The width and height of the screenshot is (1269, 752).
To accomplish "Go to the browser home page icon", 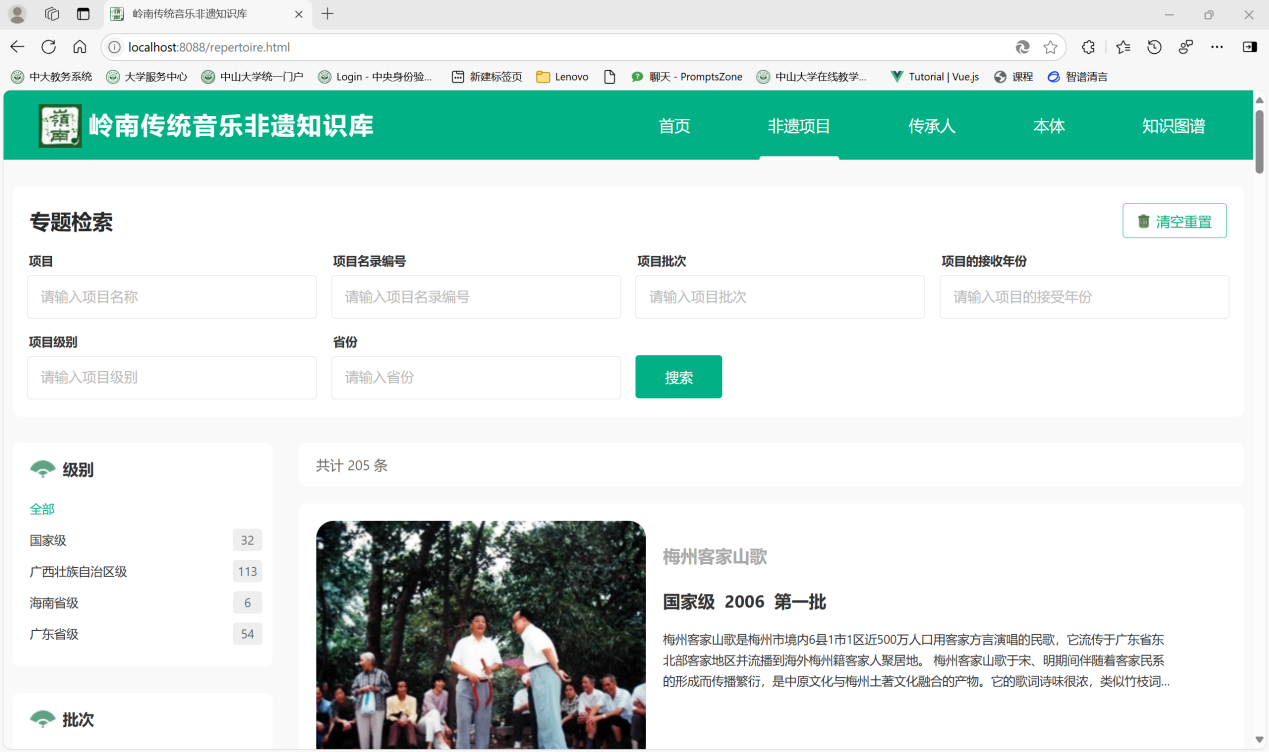I will [80, 47].
